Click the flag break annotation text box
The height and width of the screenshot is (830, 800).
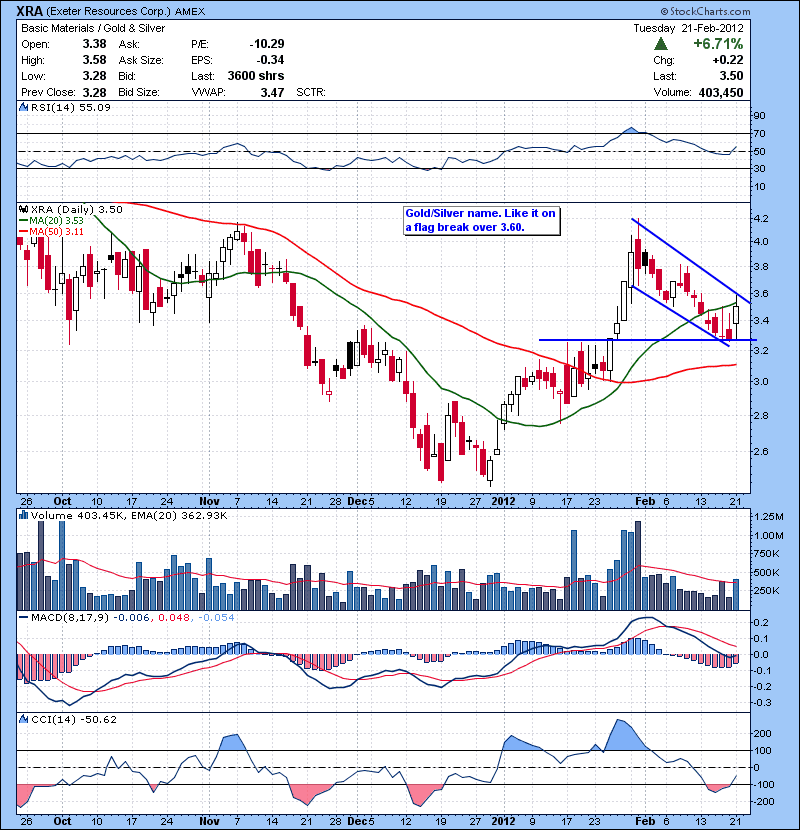(x=481, y=220)
